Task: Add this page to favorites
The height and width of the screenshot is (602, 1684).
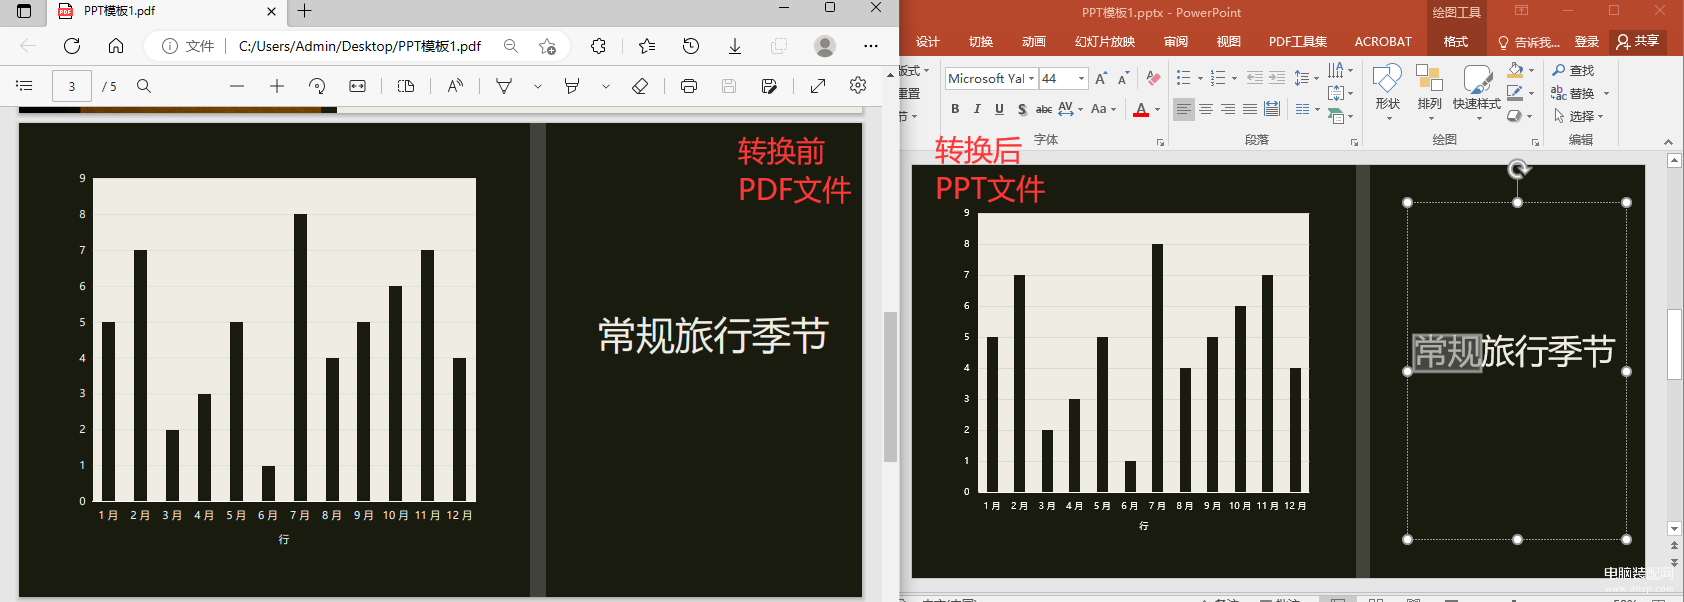Action: (547, 46)
